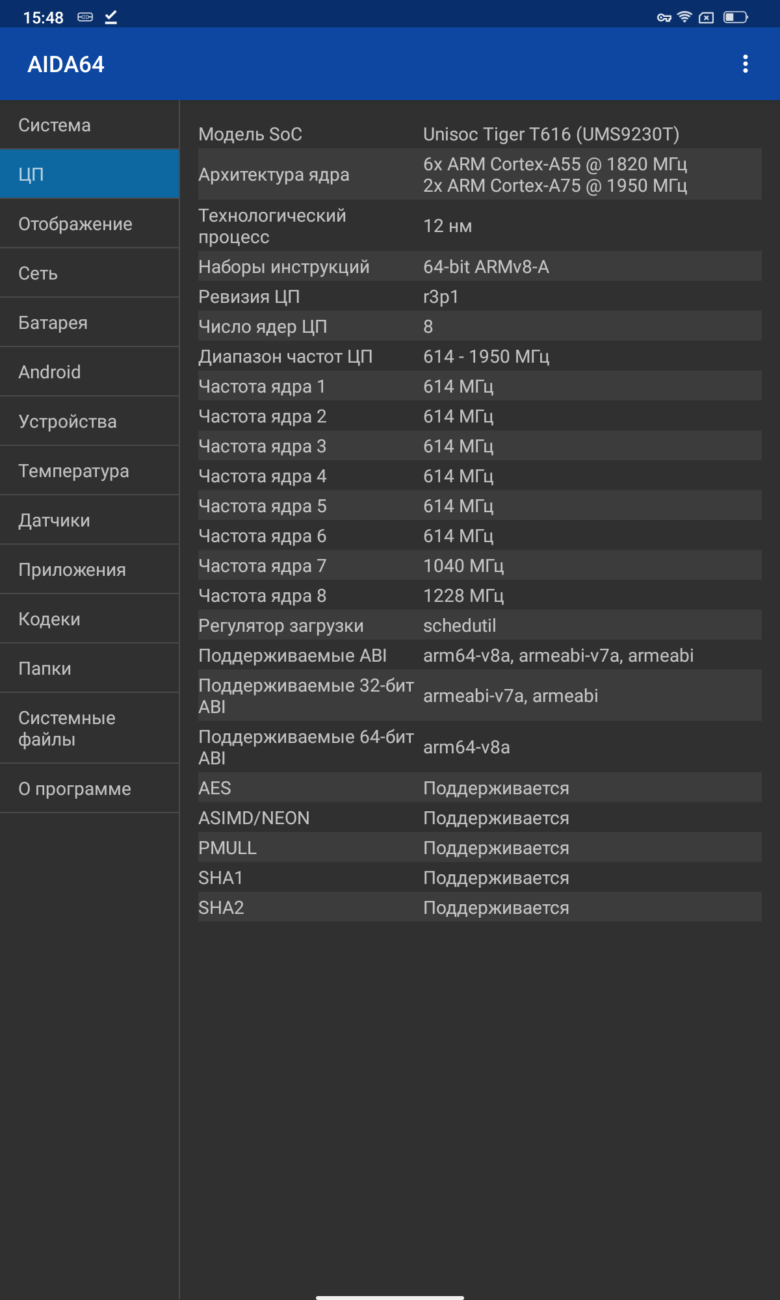Open the О программе page

90,789
